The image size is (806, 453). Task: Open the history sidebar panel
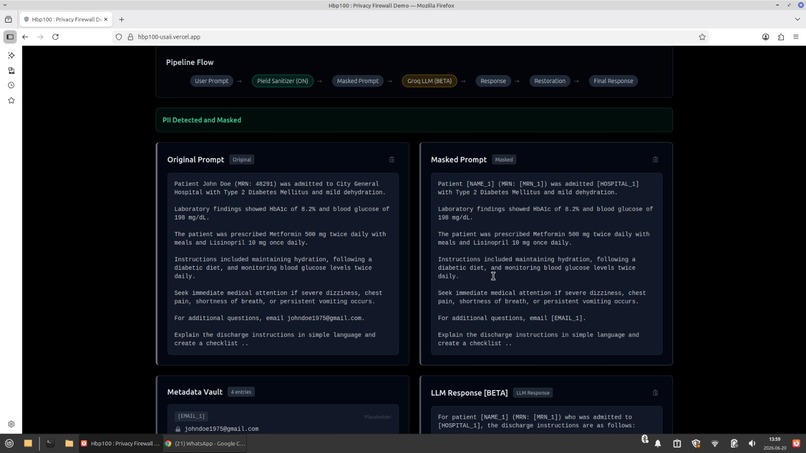(x=11, y=85)
